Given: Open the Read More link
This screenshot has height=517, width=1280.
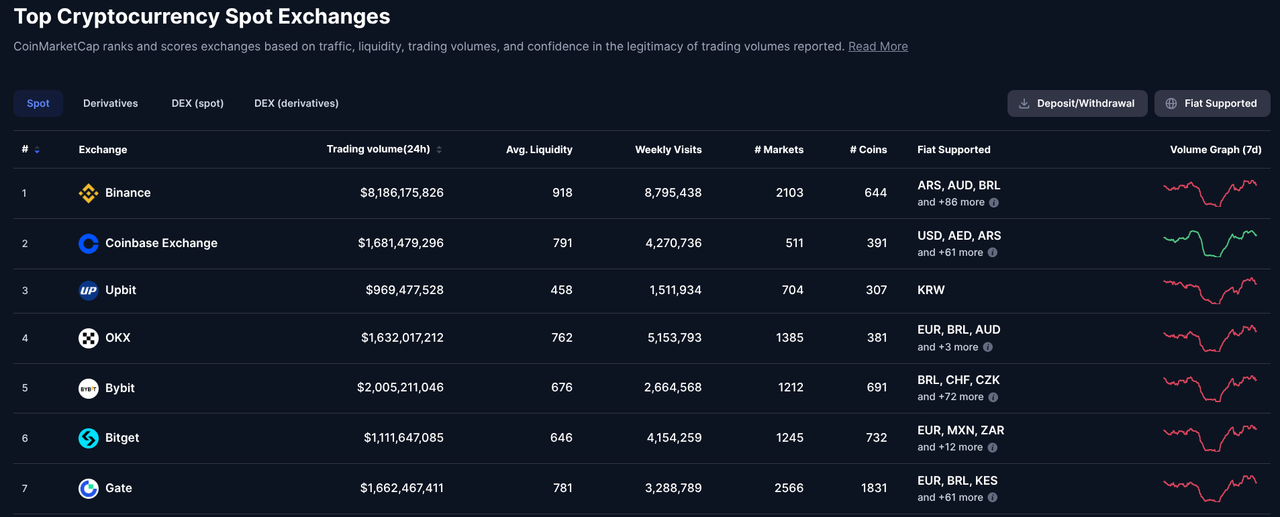Looking at the screenshot, I should tap(878, 46).
